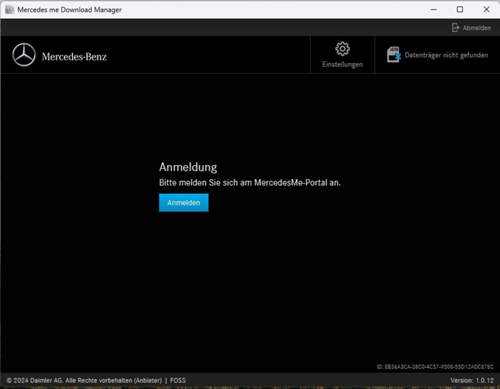
Task: Click the Anmeldung heading
Action: [188, 167]
